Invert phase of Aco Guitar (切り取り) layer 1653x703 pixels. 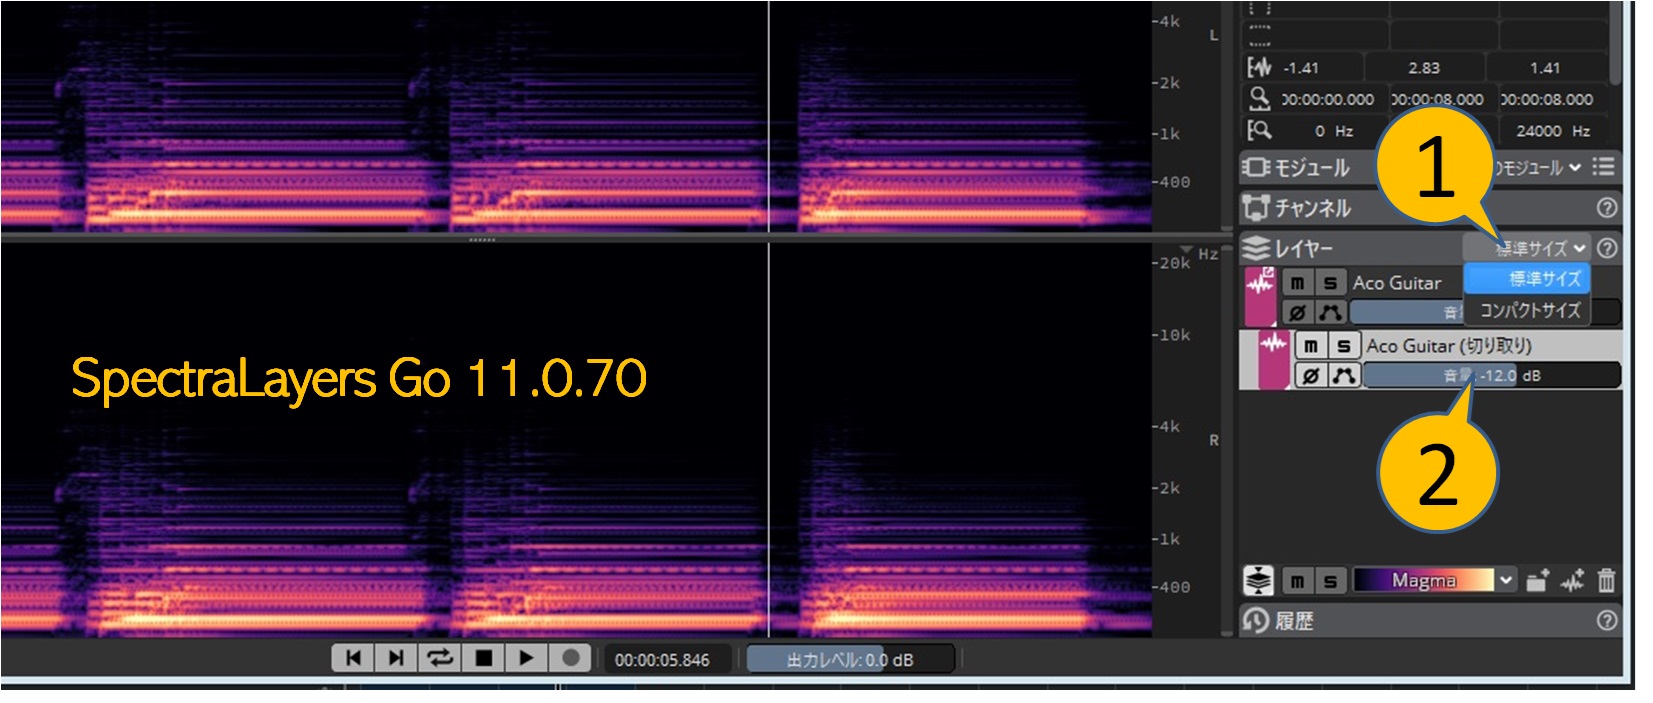pos(1310,376)
